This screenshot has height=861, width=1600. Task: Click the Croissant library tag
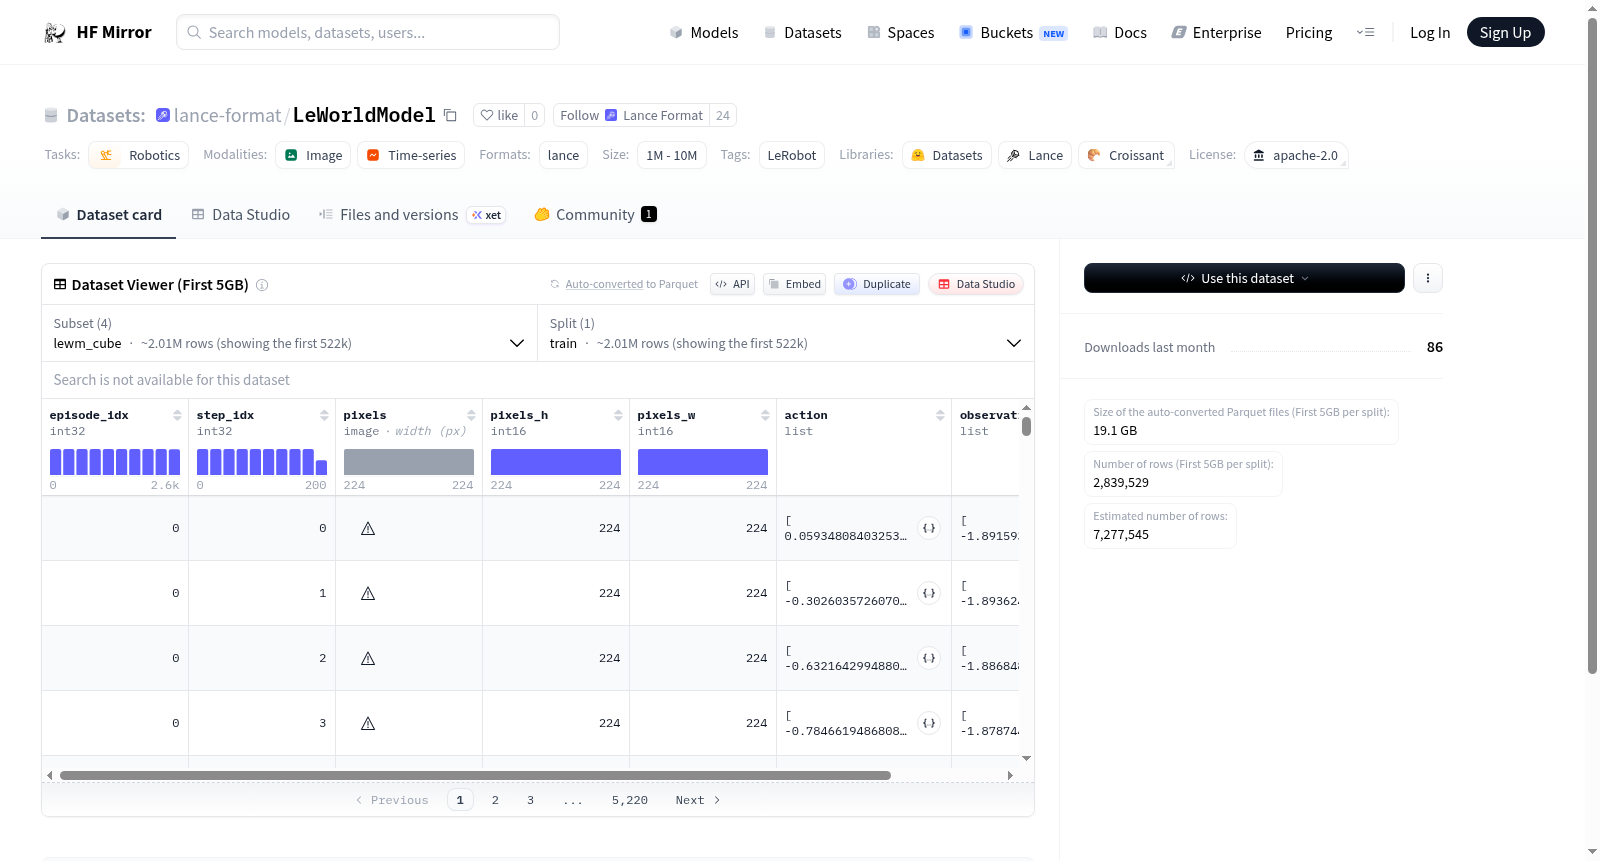tap(1126, 155)
